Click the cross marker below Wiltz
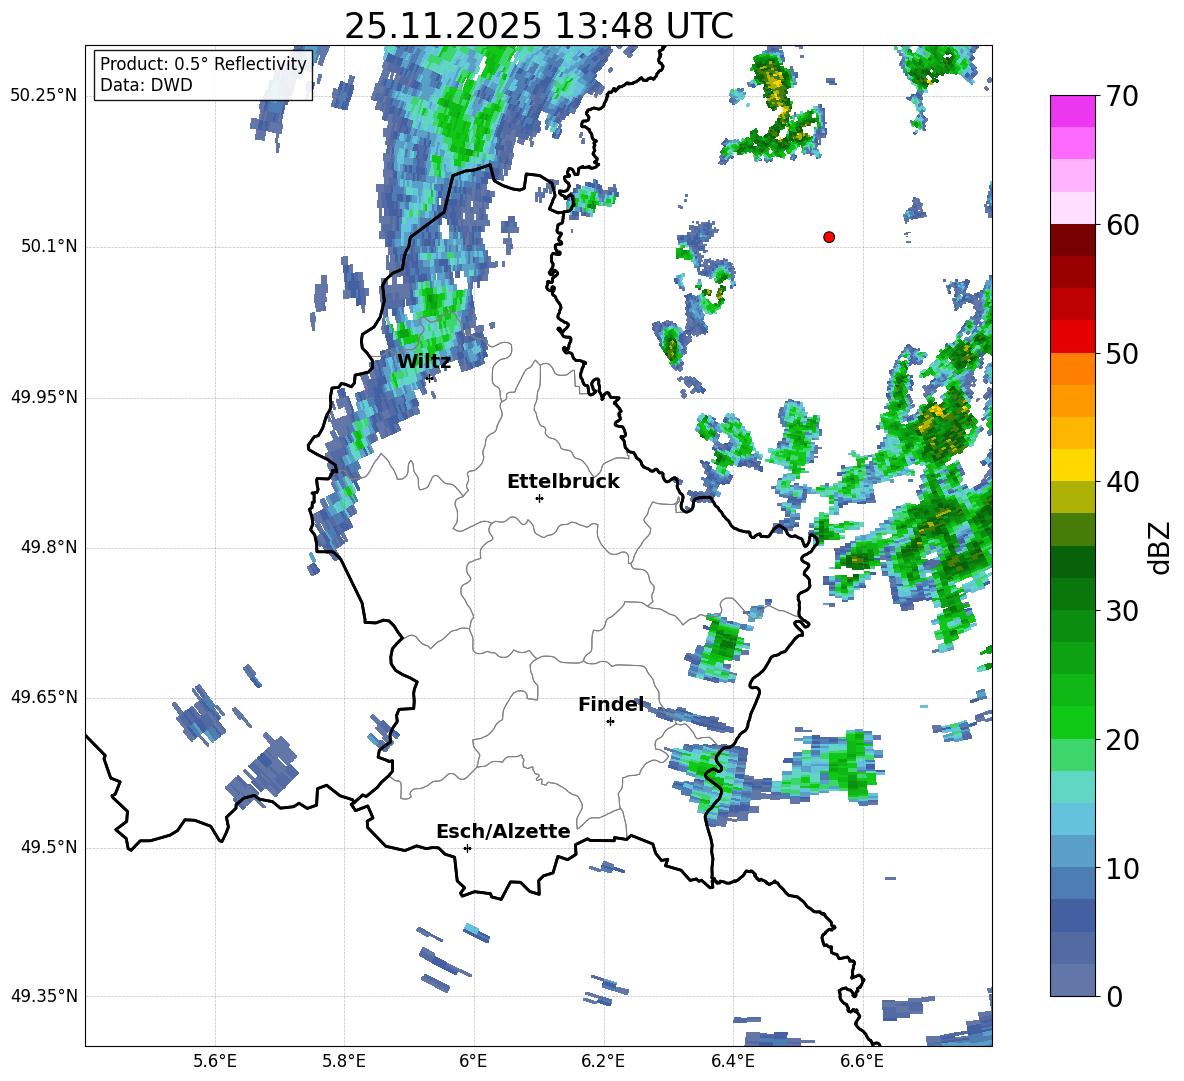This screenshot has width=1184, height=1081. point(429,378)
